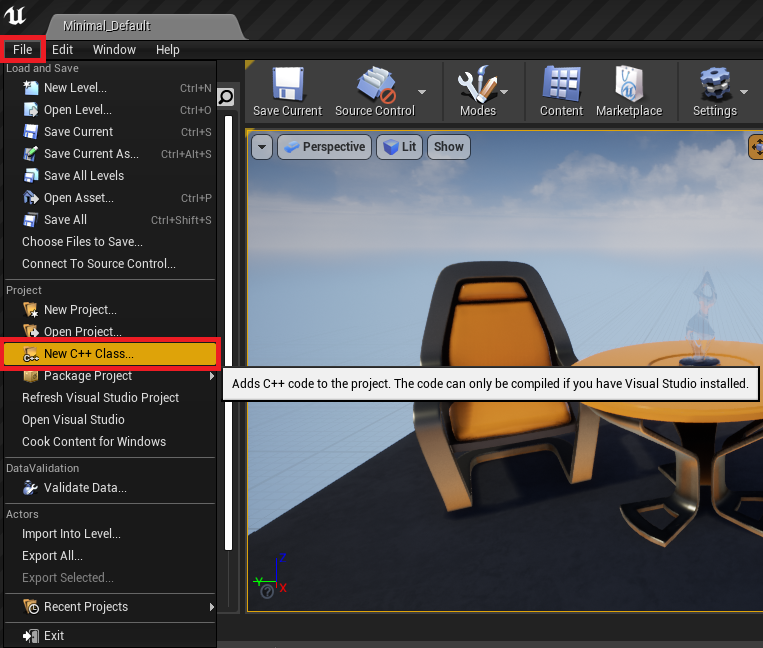Open the Marketplace toolbar bag icon
This screenshot has width=763, height=648.
[x=629, y=83]
